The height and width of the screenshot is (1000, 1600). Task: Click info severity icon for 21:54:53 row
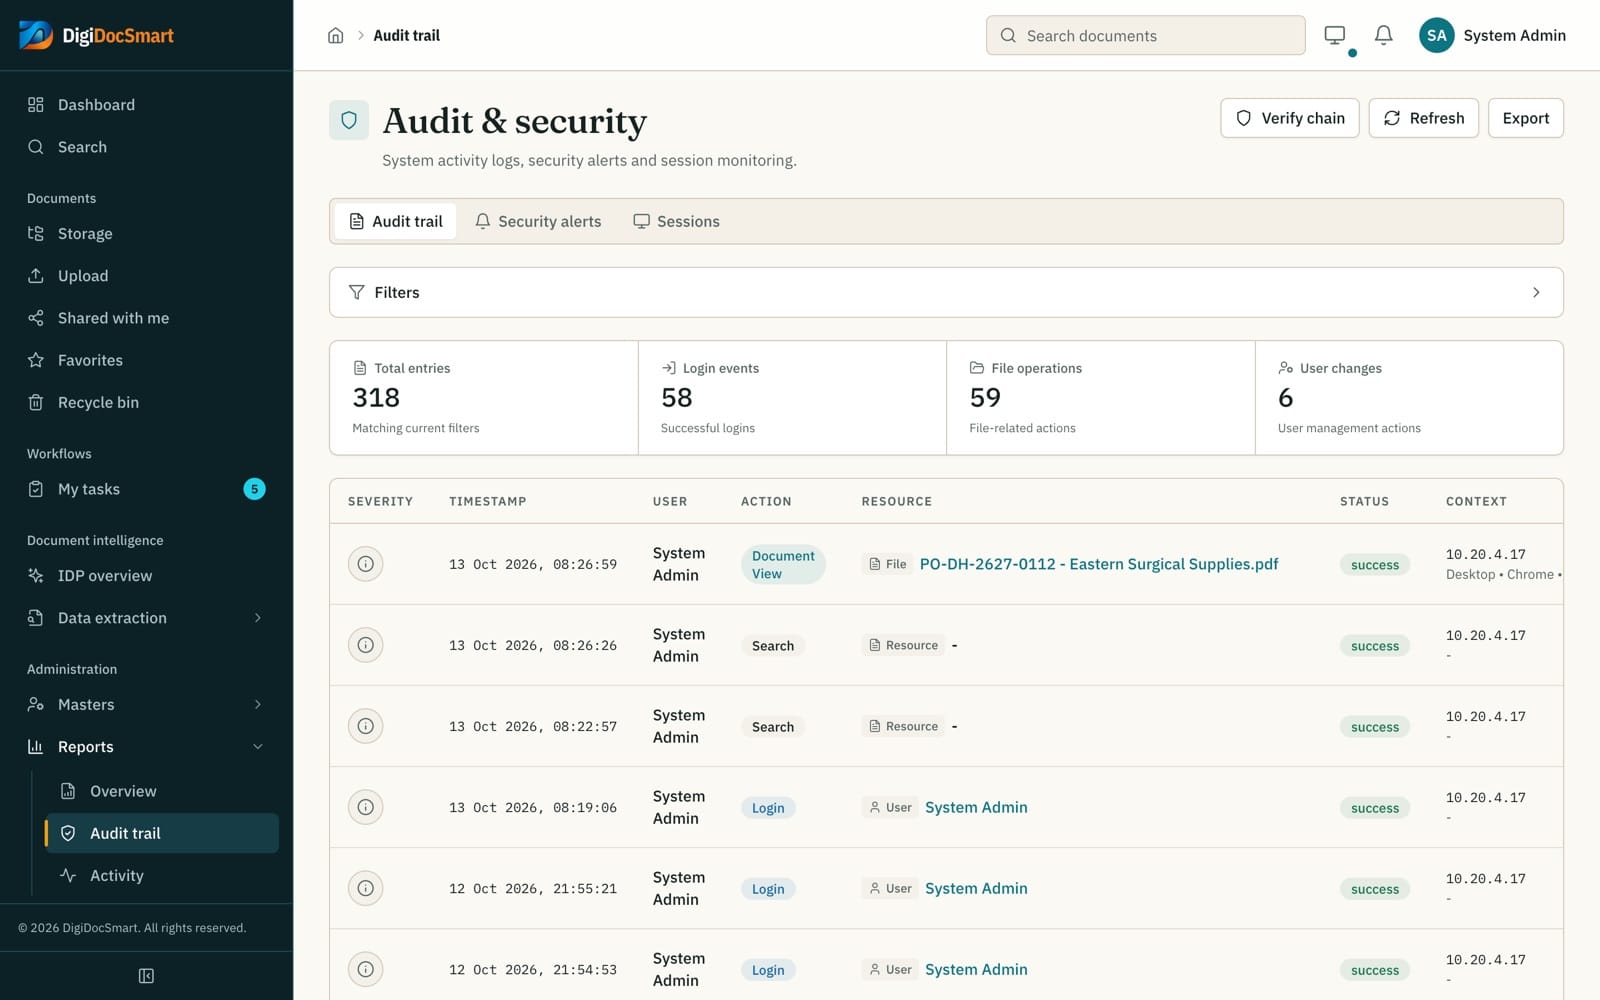pyautogui.click(x=366, y=969)
